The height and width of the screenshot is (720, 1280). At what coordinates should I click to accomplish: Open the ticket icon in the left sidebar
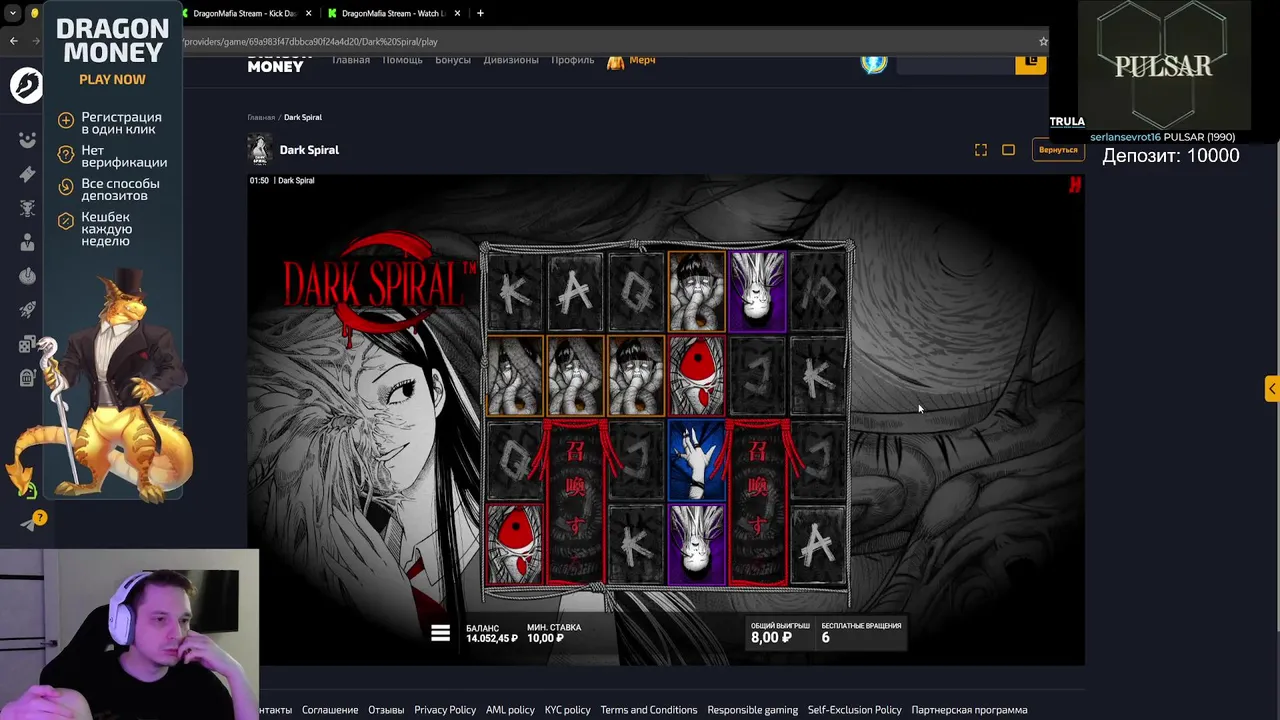(x=27, y=175)
